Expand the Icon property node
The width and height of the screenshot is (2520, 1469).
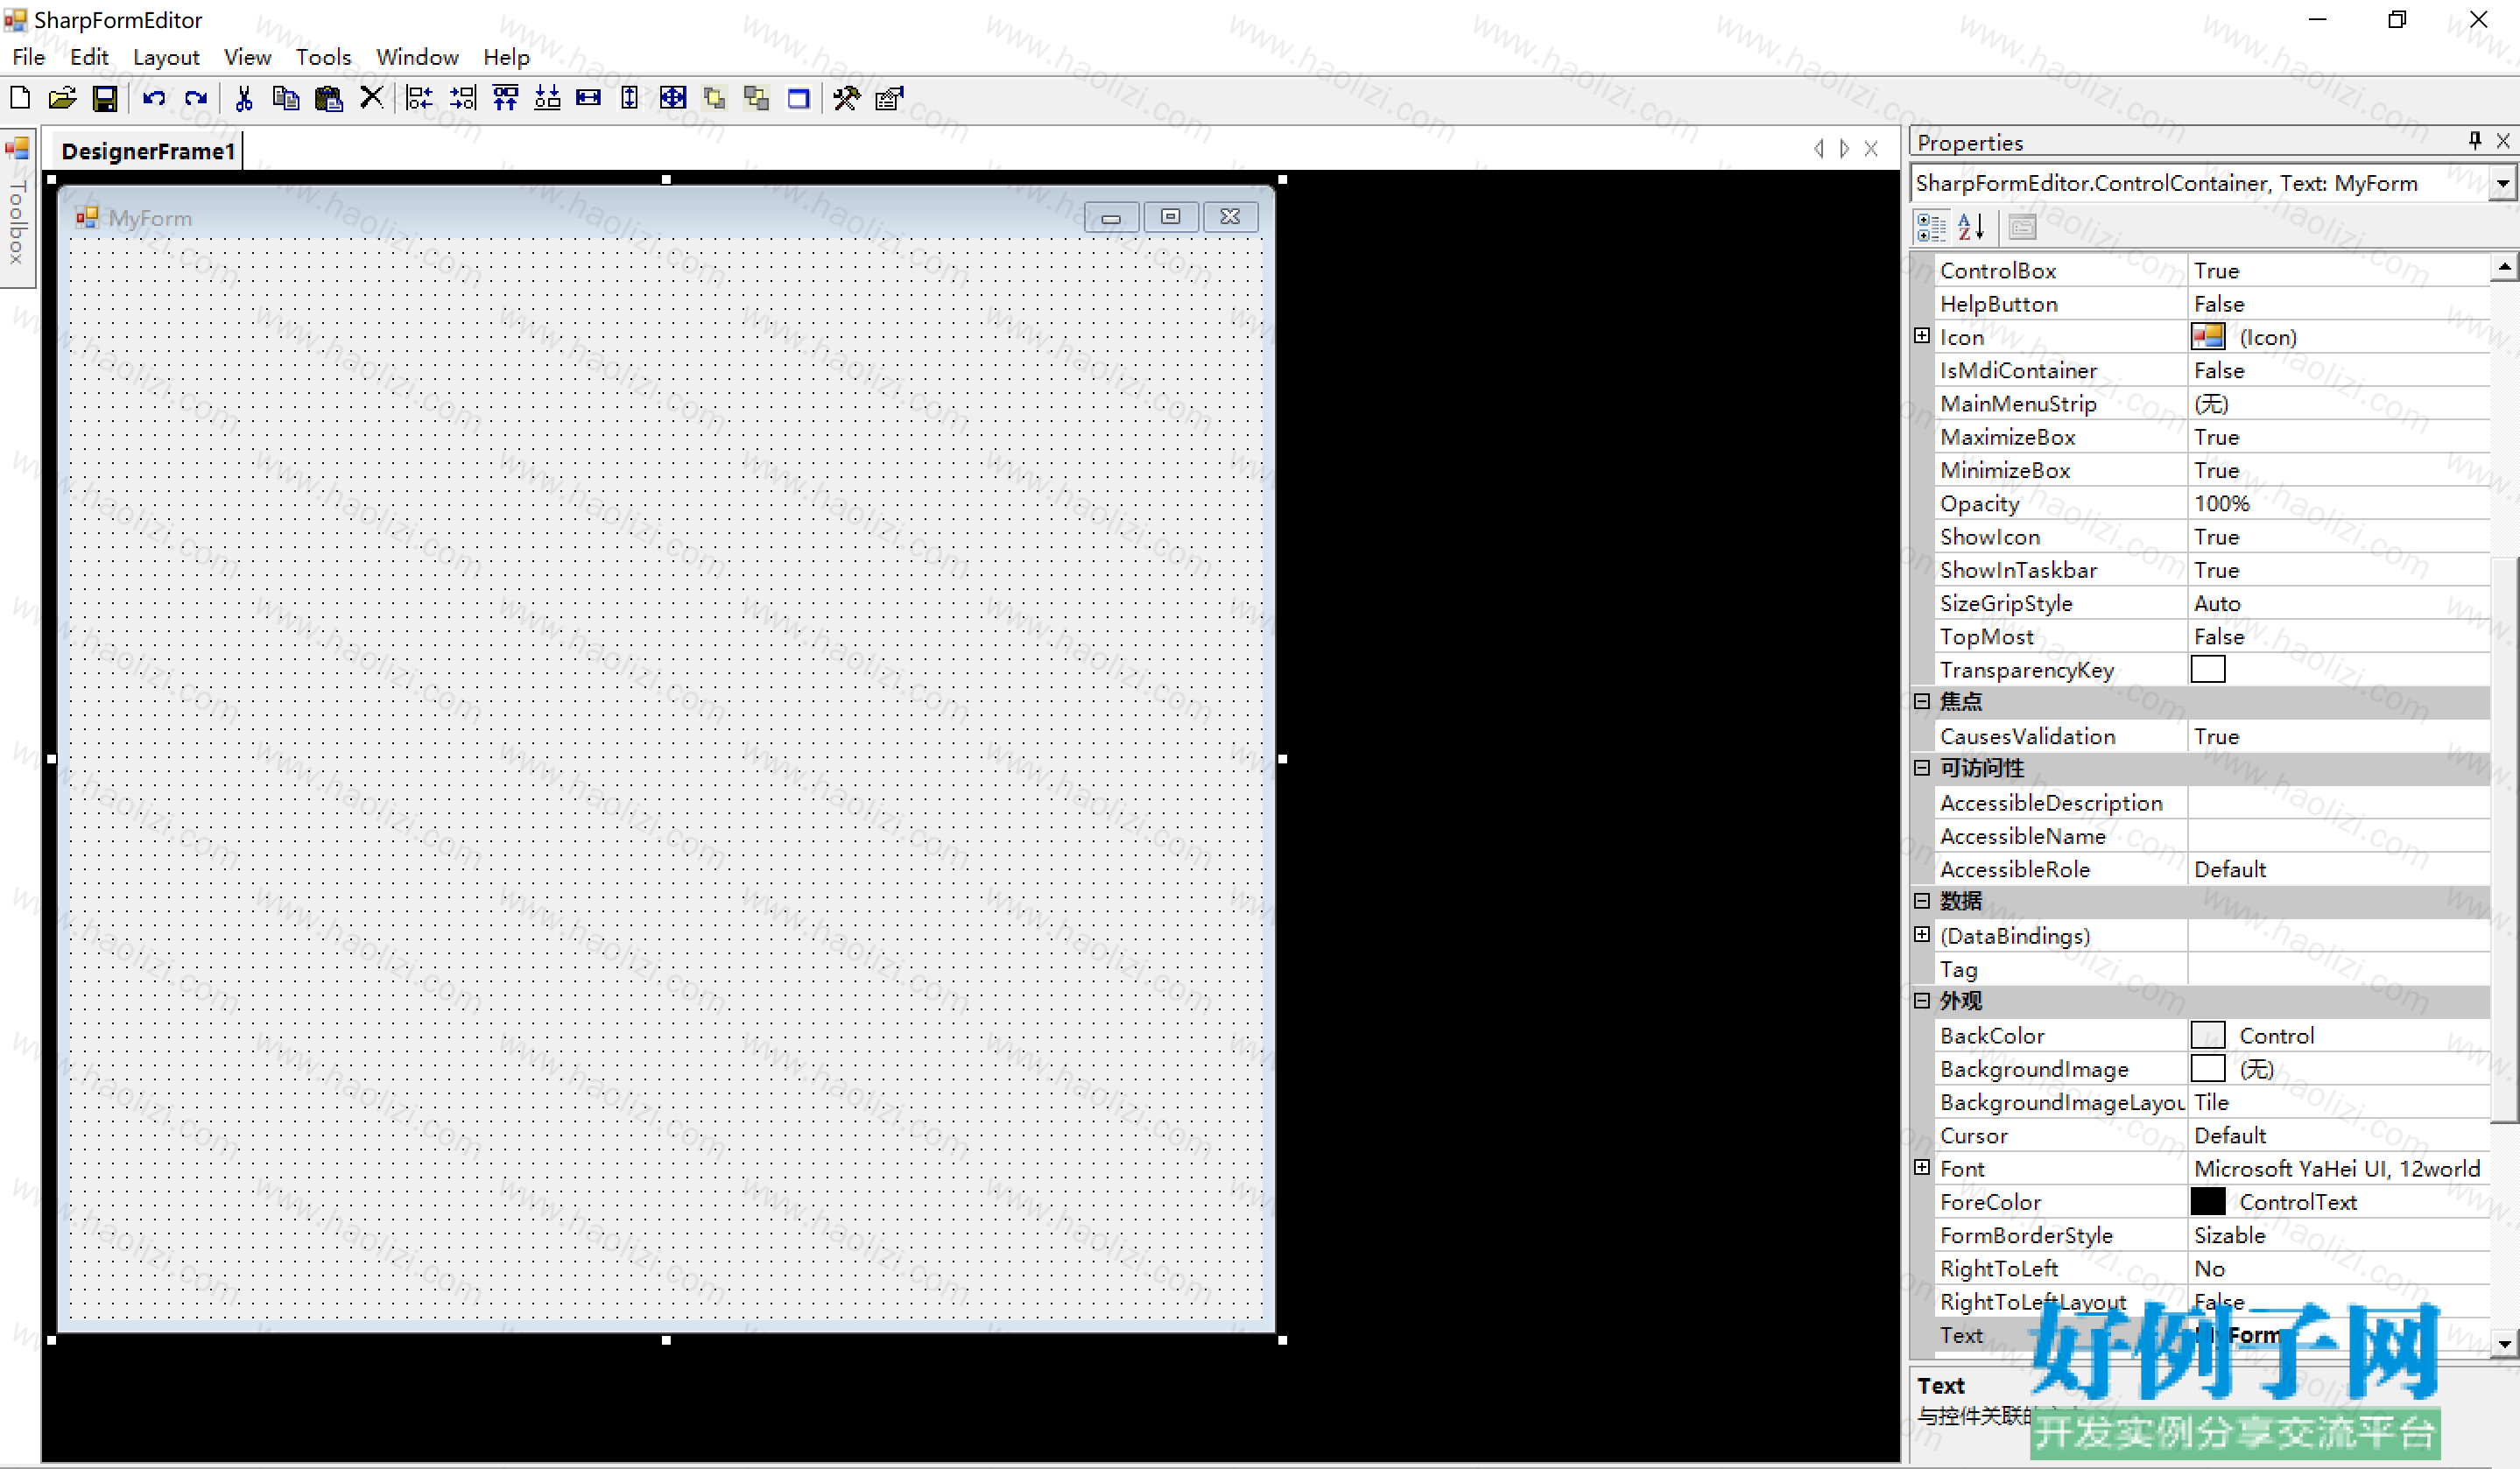1922,336
